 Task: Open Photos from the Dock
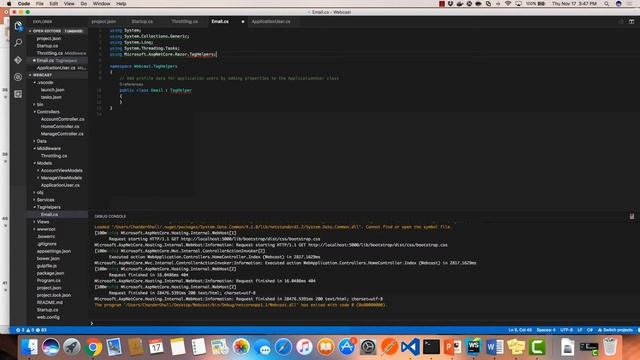[x=241, y=347]
